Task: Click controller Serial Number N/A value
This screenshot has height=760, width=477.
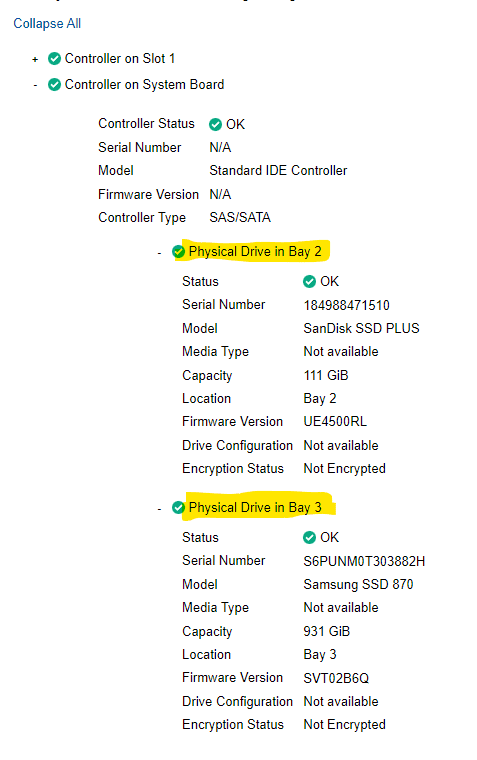Action: (x=220, y=147)
